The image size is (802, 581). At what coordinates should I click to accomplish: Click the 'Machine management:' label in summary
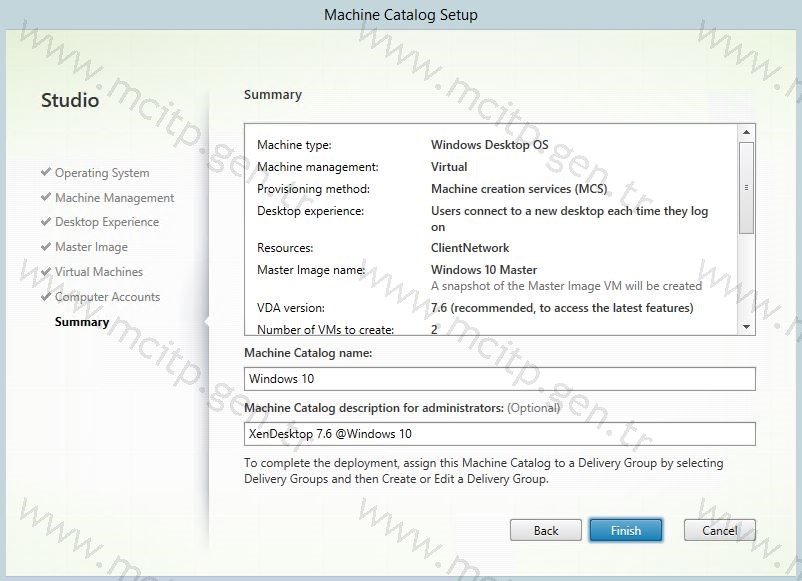(318, 167)
